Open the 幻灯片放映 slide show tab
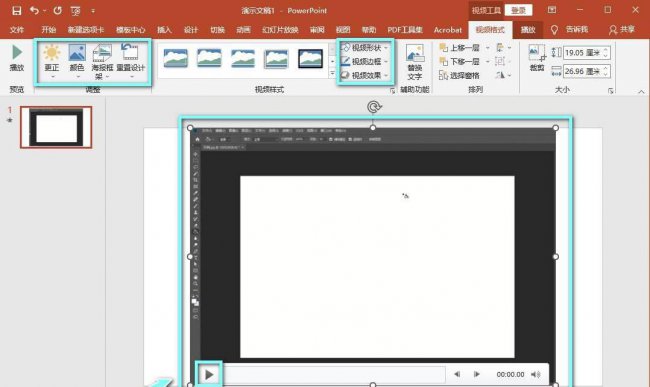The height and width of the screenshot is (387, 650). 280,30
